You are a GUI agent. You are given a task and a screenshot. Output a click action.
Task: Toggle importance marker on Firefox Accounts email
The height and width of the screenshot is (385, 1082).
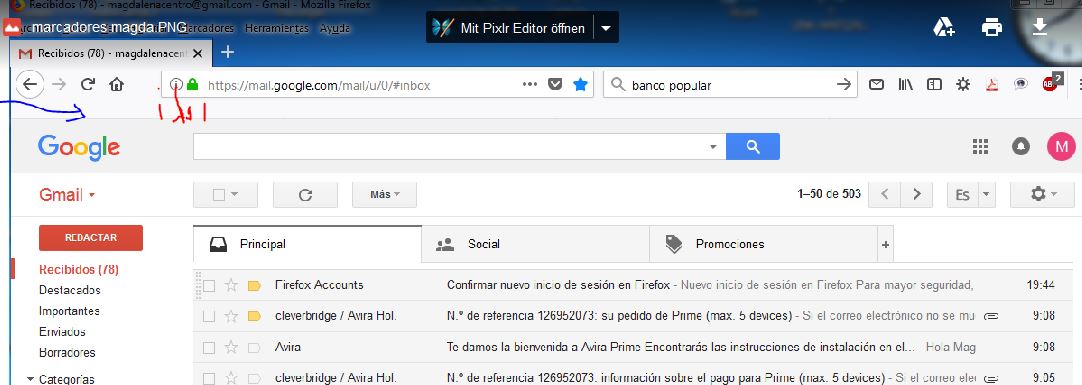click(x=253, y=286)
